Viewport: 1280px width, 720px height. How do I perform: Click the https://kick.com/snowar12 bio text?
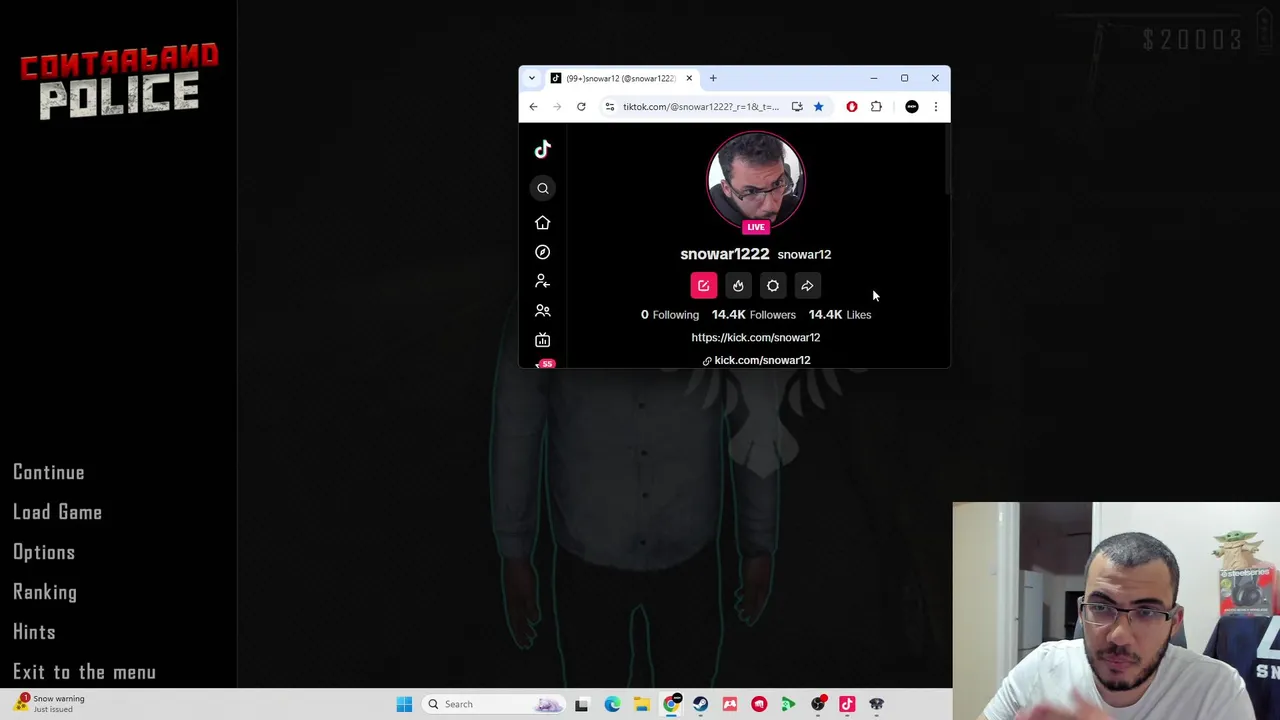coord(756,337)
